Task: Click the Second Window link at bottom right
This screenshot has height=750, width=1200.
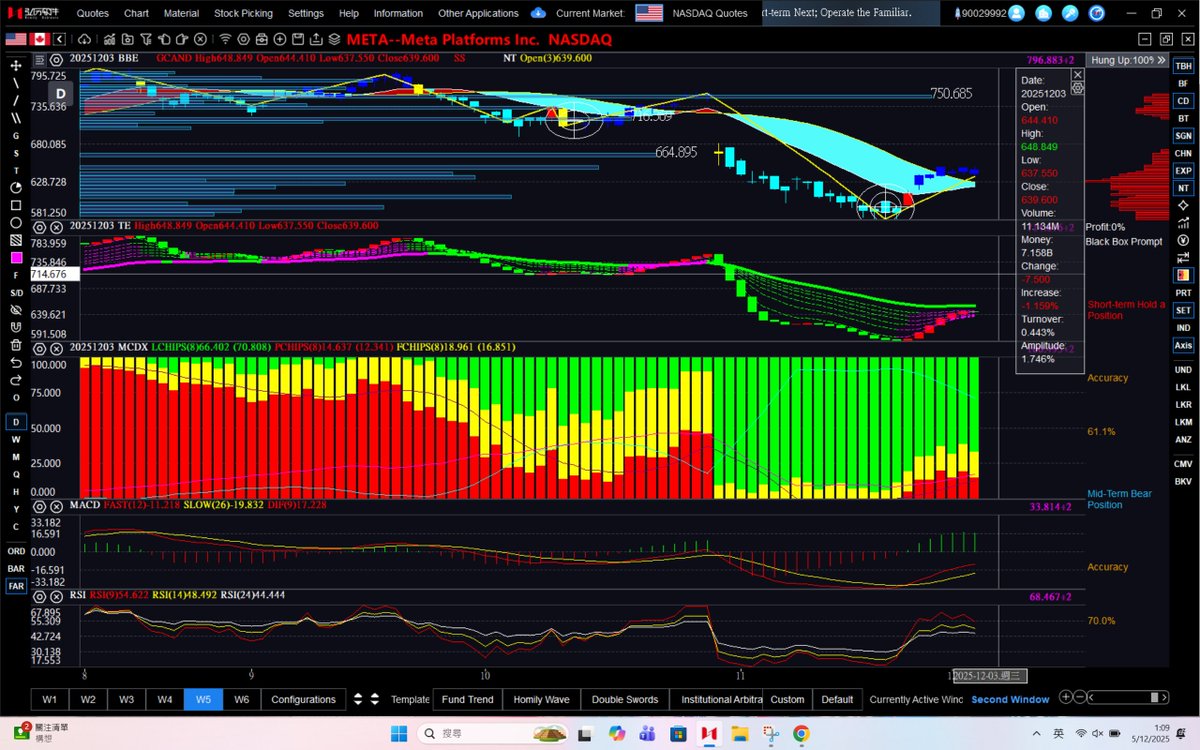Action: tap(1010, 699)
